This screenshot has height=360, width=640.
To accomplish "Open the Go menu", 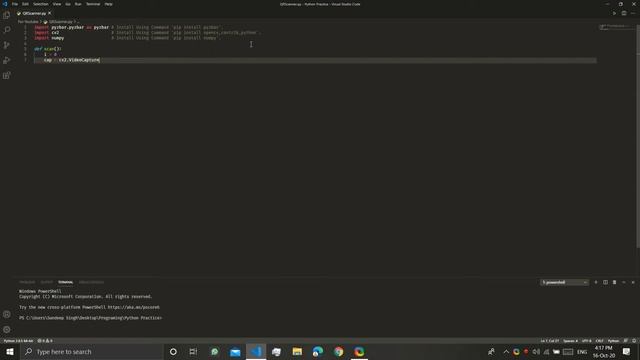I will tap(68, 4).
